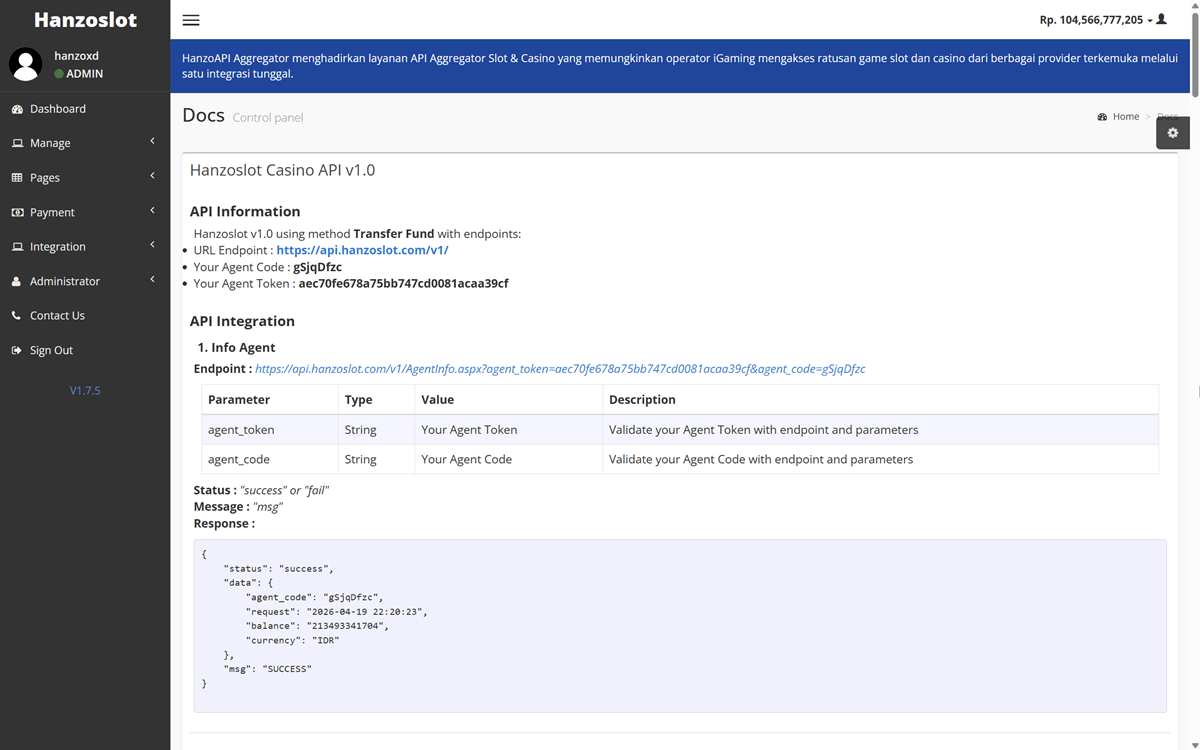Click the Parameter column header
Screen dimensions: 1200x750
270,399
